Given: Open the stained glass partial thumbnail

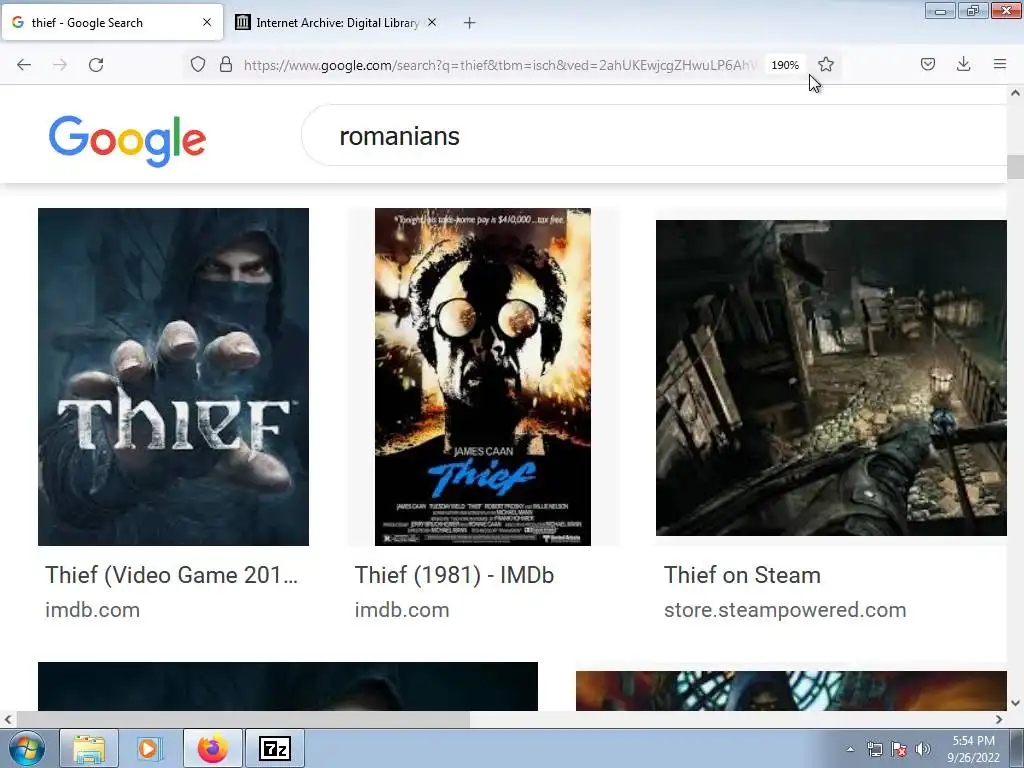Looking at the screenshot, I should [x=792, y=691].
